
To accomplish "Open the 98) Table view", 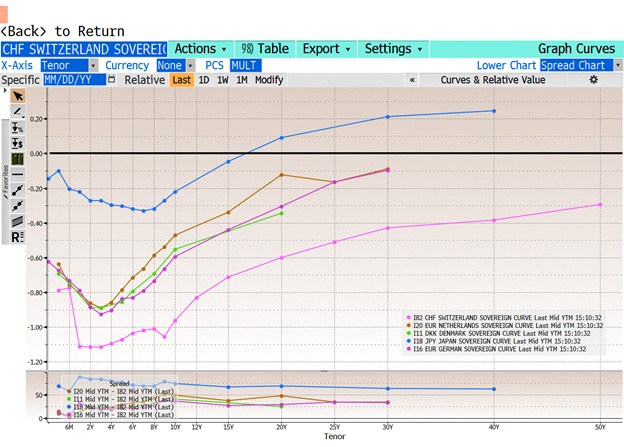I will pyautogui.click(x=265, y=49).
